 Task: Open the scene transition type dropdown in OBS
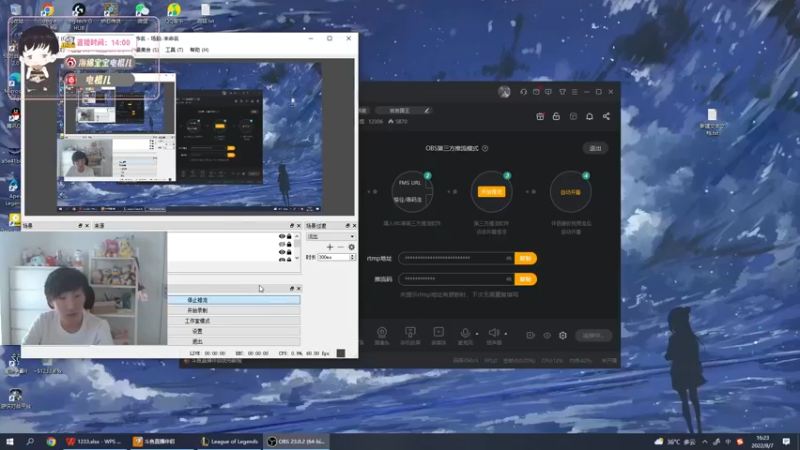[x=331, y=237]
